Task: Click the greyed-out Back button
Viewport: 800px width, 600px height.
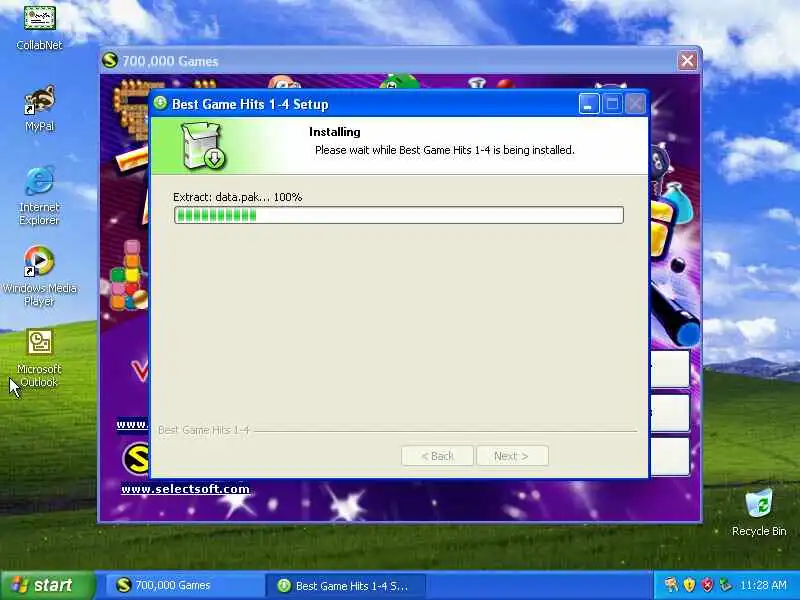Action: click(437, 456)
